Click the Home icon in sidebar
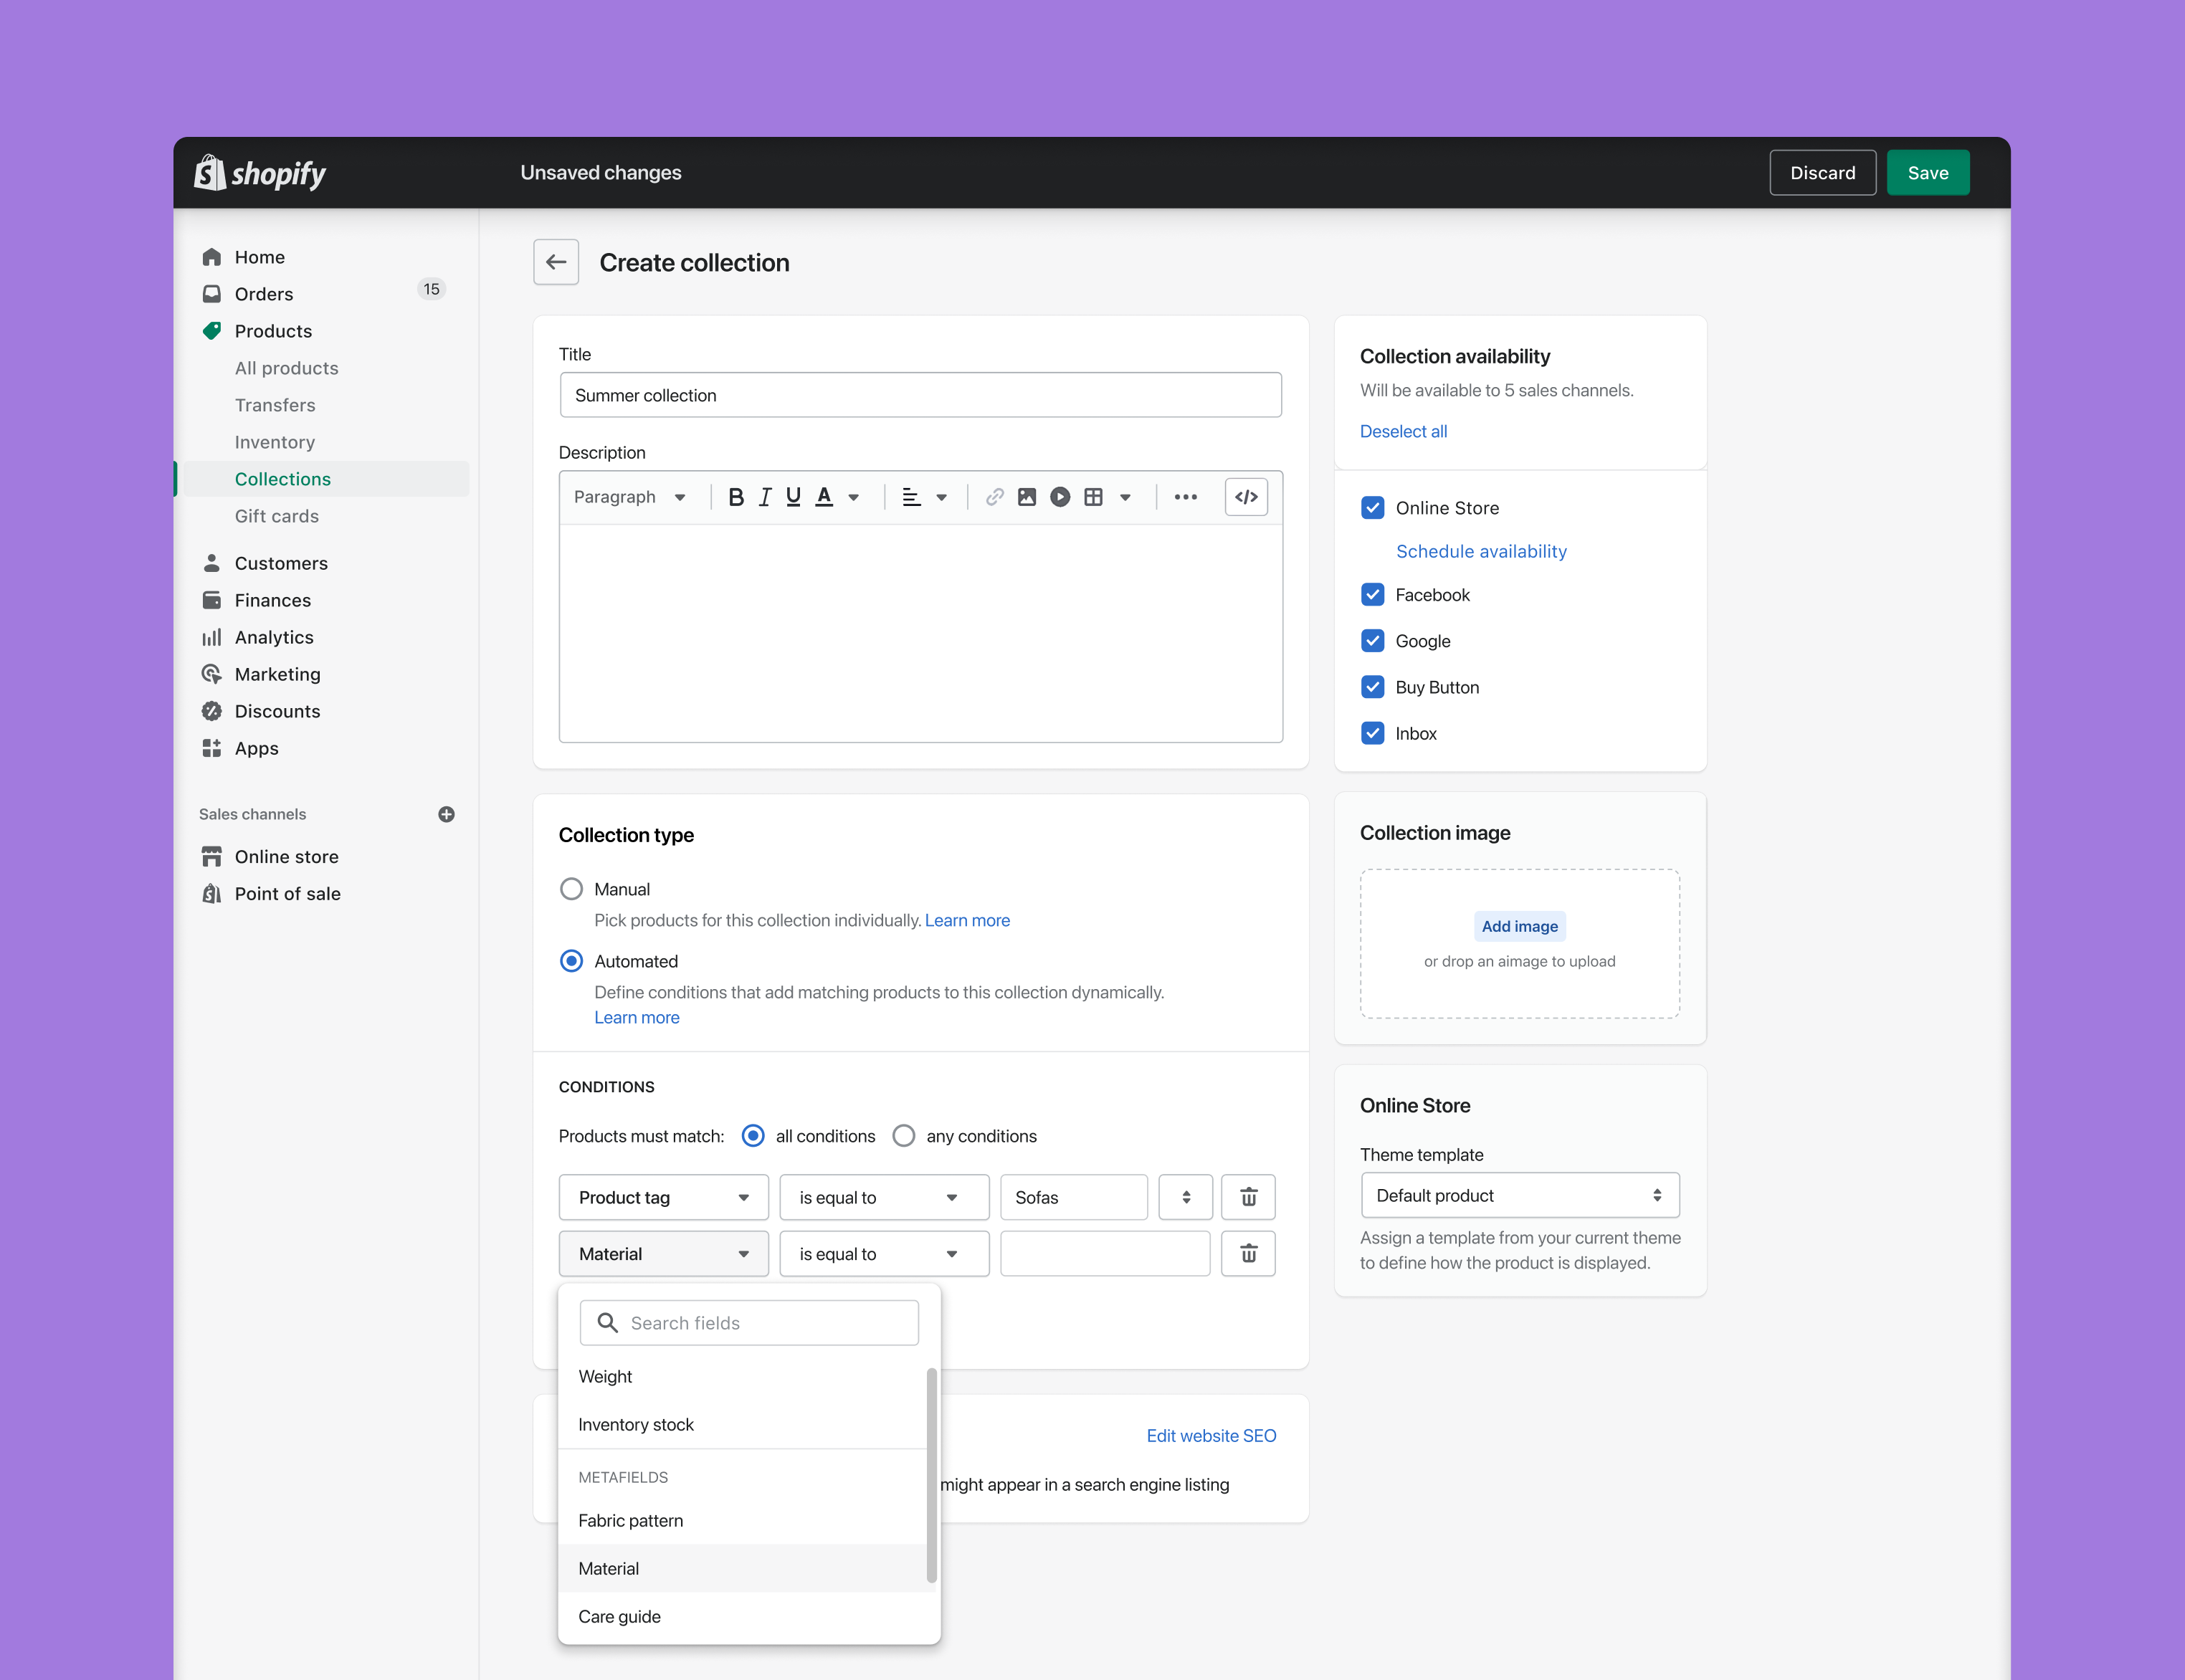 coord(211,257)
